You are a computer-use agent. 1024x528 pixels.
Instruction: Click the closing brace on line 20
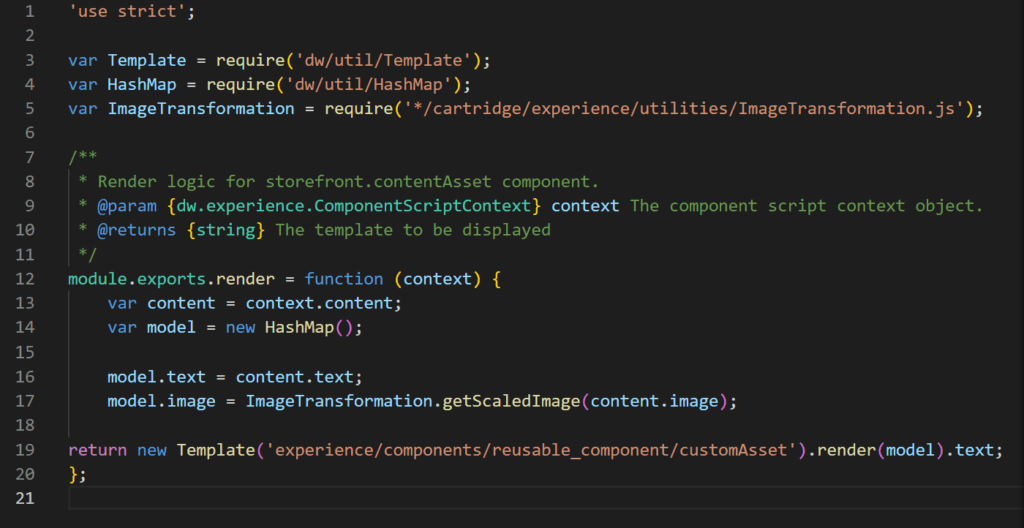coord(73,474)
